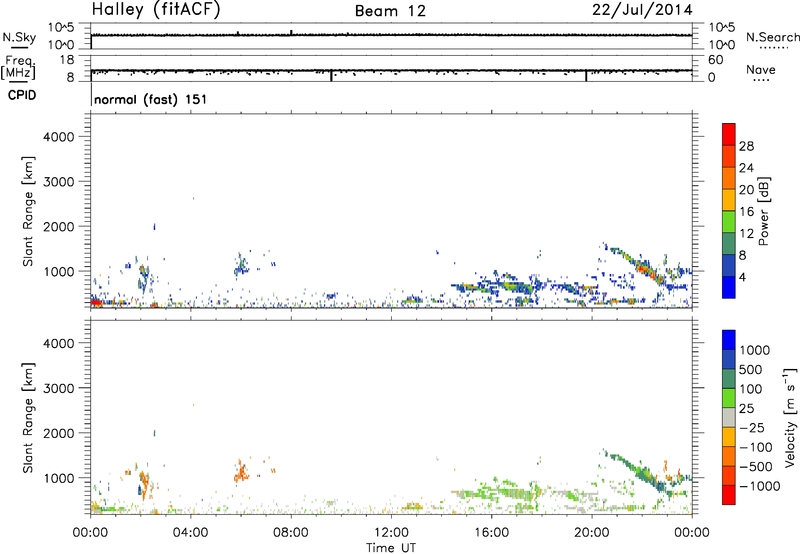This screenshot has height=554, width=800.
Task: Click the light green Velocity colorbar segment near 100
Action: (x=729, y=398)
